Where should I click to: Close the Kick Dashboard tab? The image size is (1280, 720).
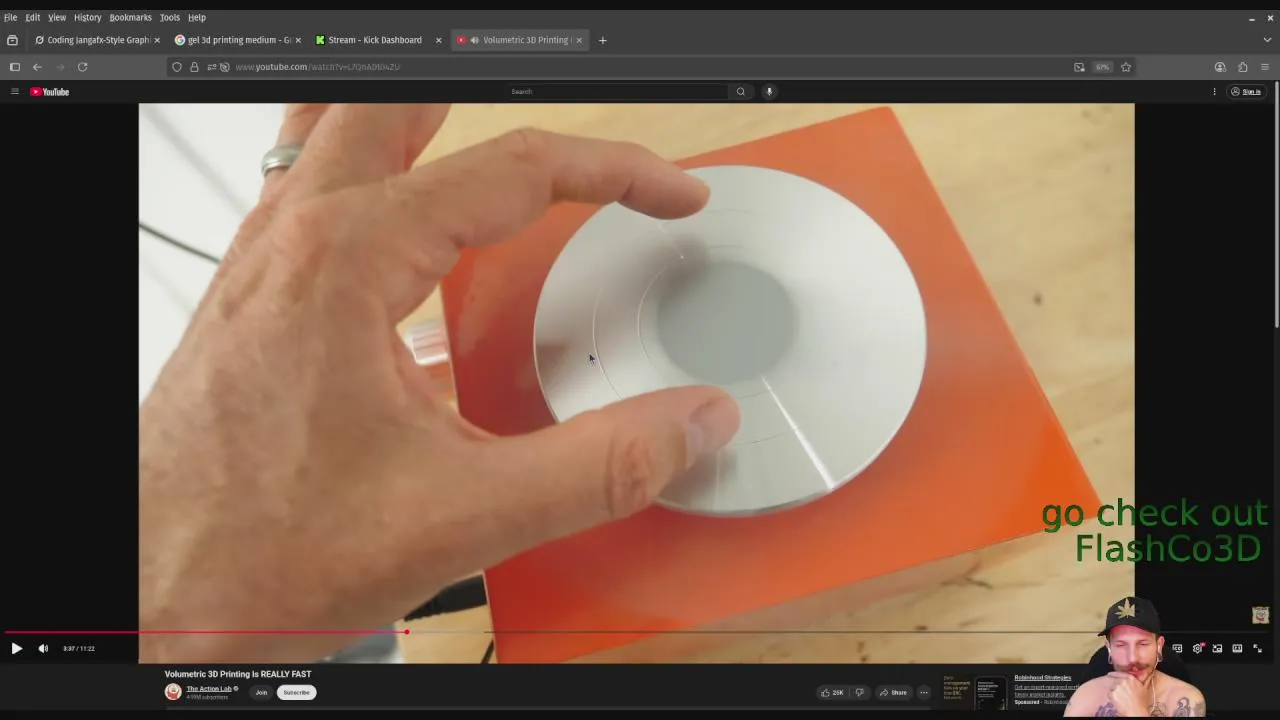click(x=438, y=40)
